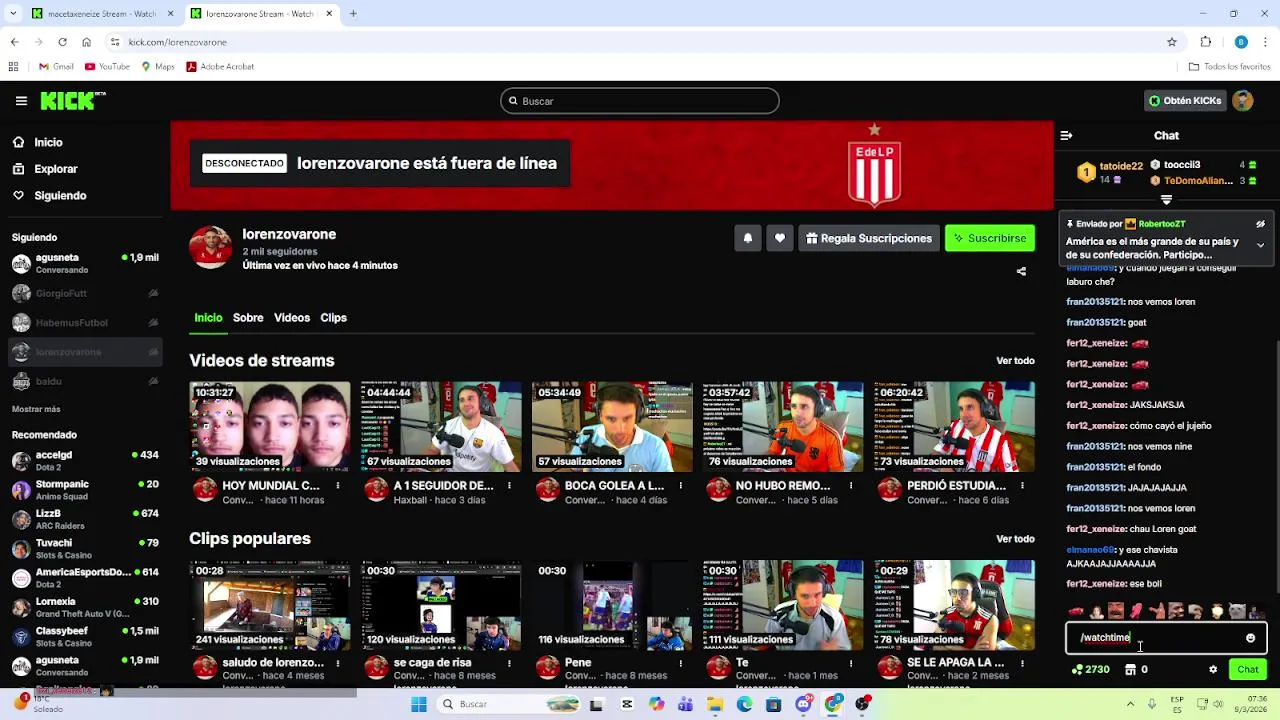Open recommended channel Tuvachi

coord(85,549)
